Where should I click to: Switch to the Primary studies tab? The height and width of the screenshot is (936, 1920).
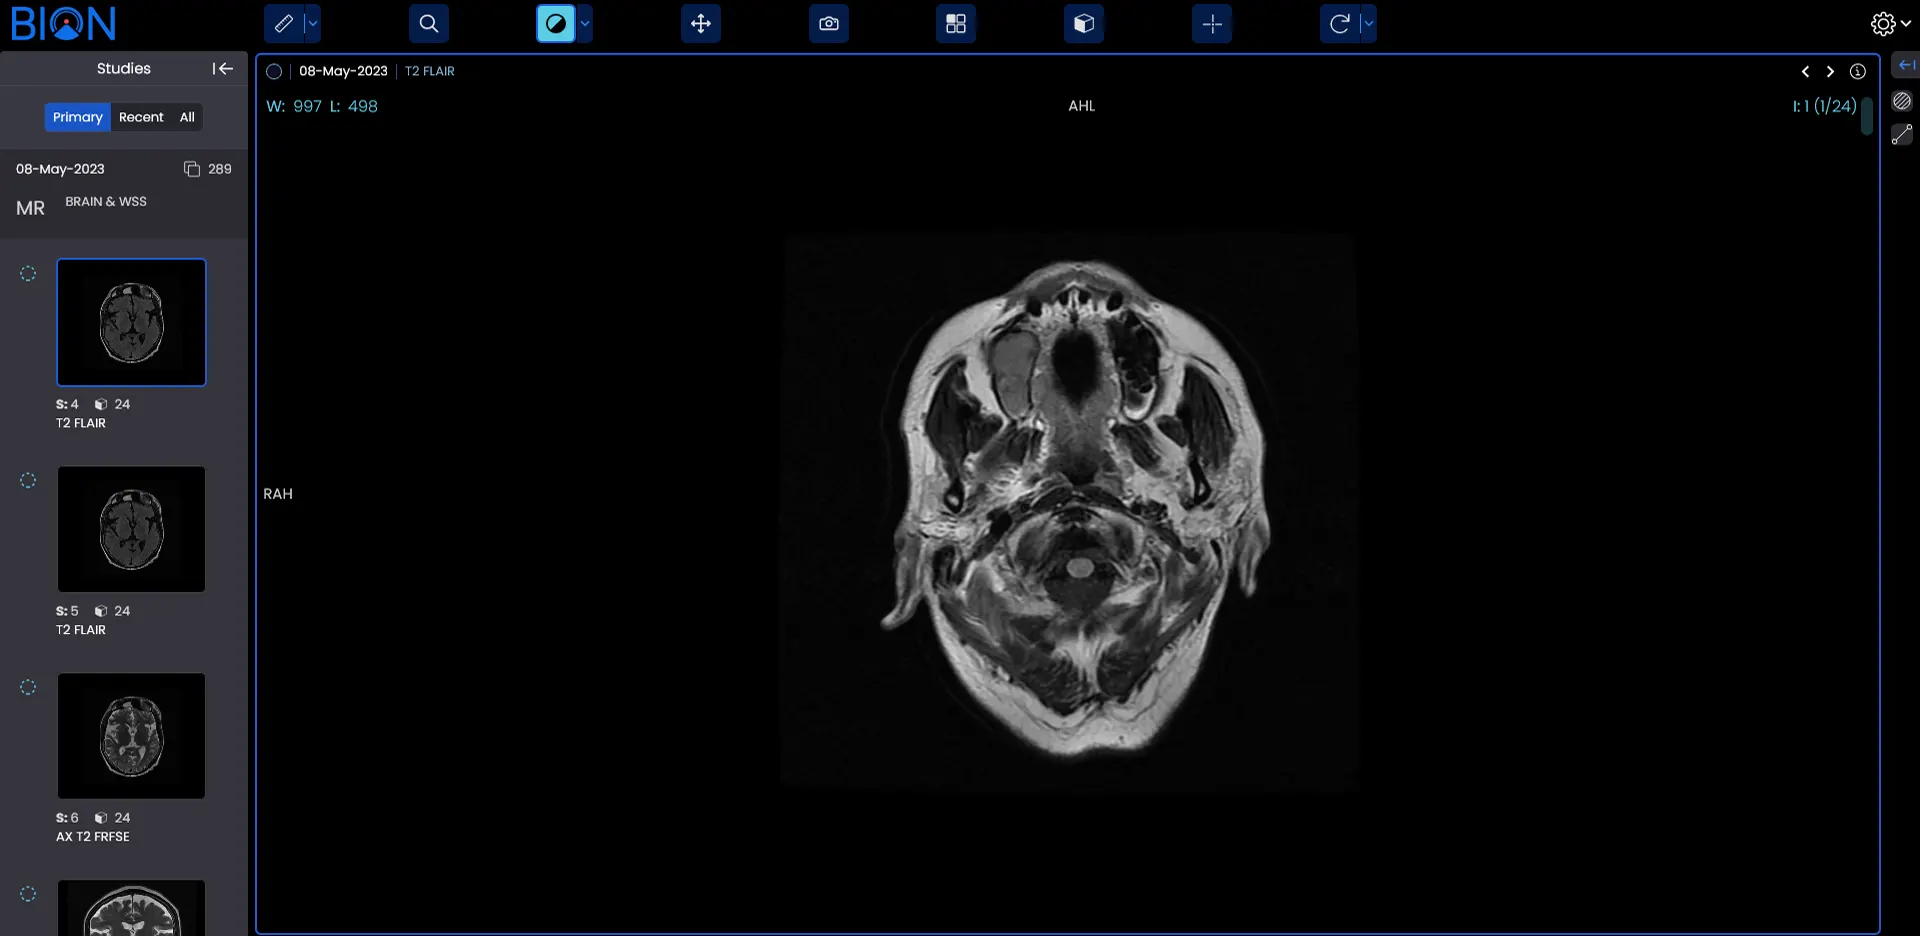(x=77, y=117)
